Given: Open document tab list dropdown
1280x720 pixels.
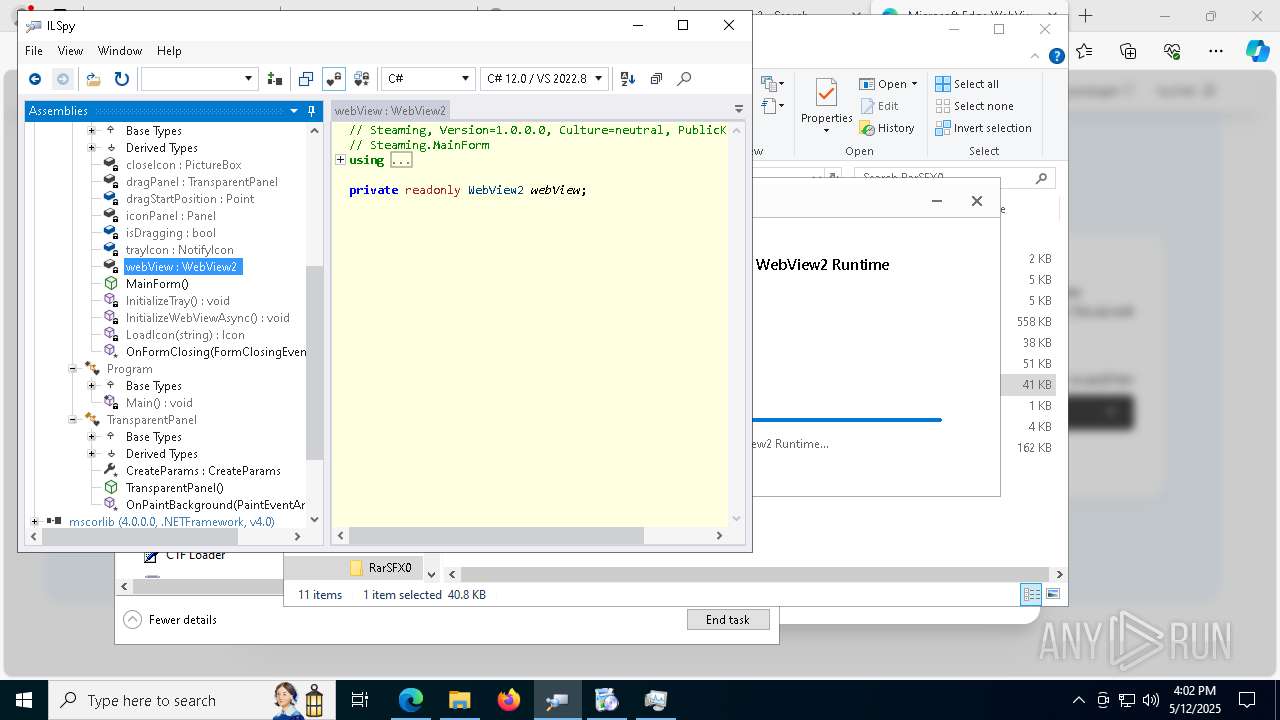Looking at the screenshot, I should [x=739, y=110].
